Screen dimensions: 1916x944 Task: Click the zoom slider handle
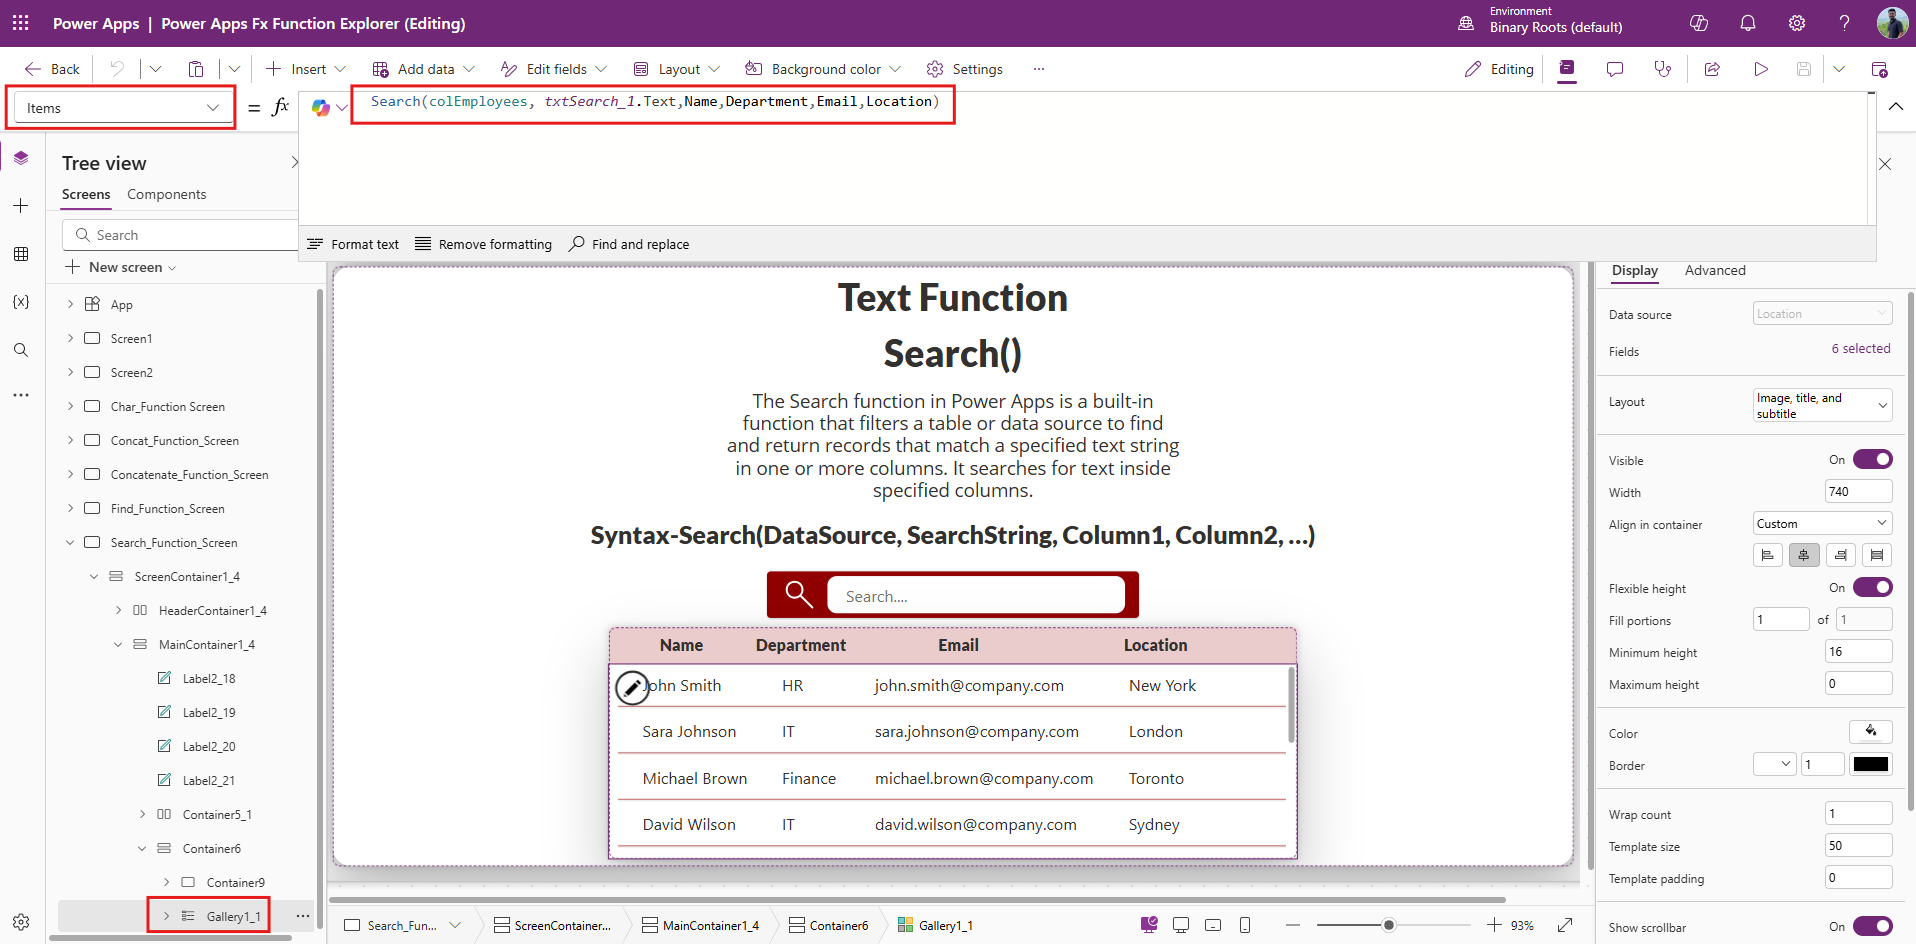coord(1388,925)
